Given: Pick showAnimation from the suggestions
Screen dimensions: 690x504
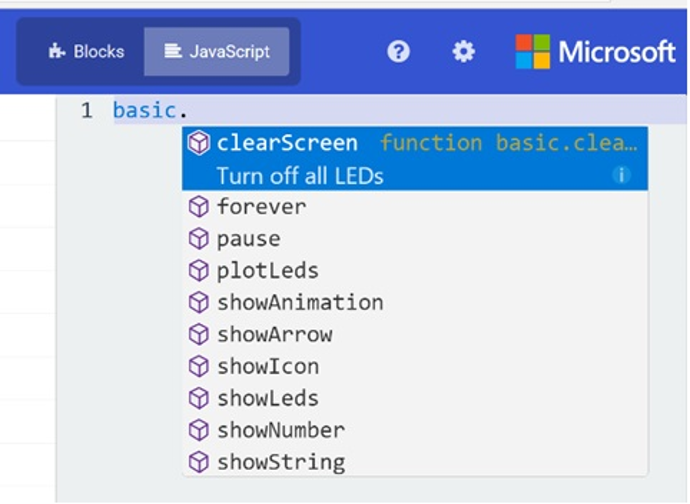Looking at the screenshot, I should click(300, 303).
